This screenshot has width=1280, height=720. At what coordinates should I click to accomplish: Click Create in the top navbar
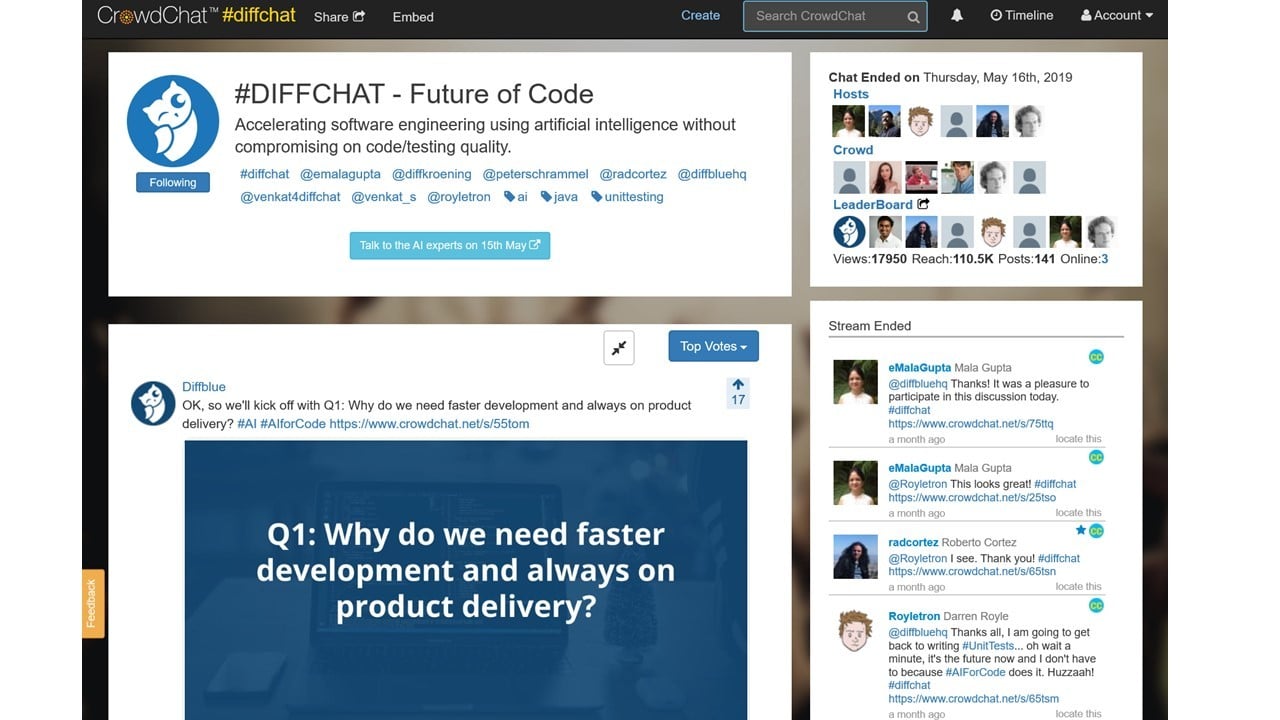click(700, 15)
